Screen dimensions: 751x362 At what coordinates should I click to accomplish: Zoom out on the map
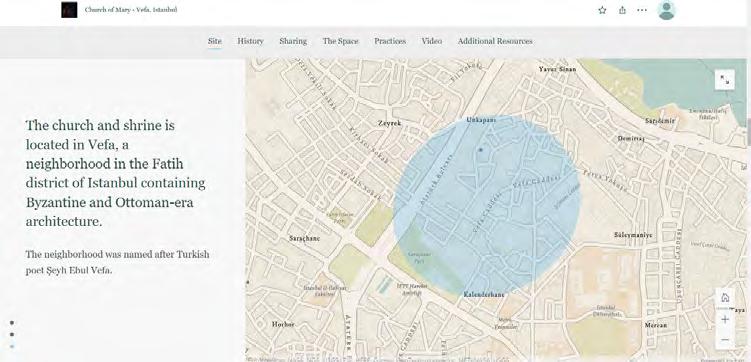pyautogui.click(x=725, y=339)
